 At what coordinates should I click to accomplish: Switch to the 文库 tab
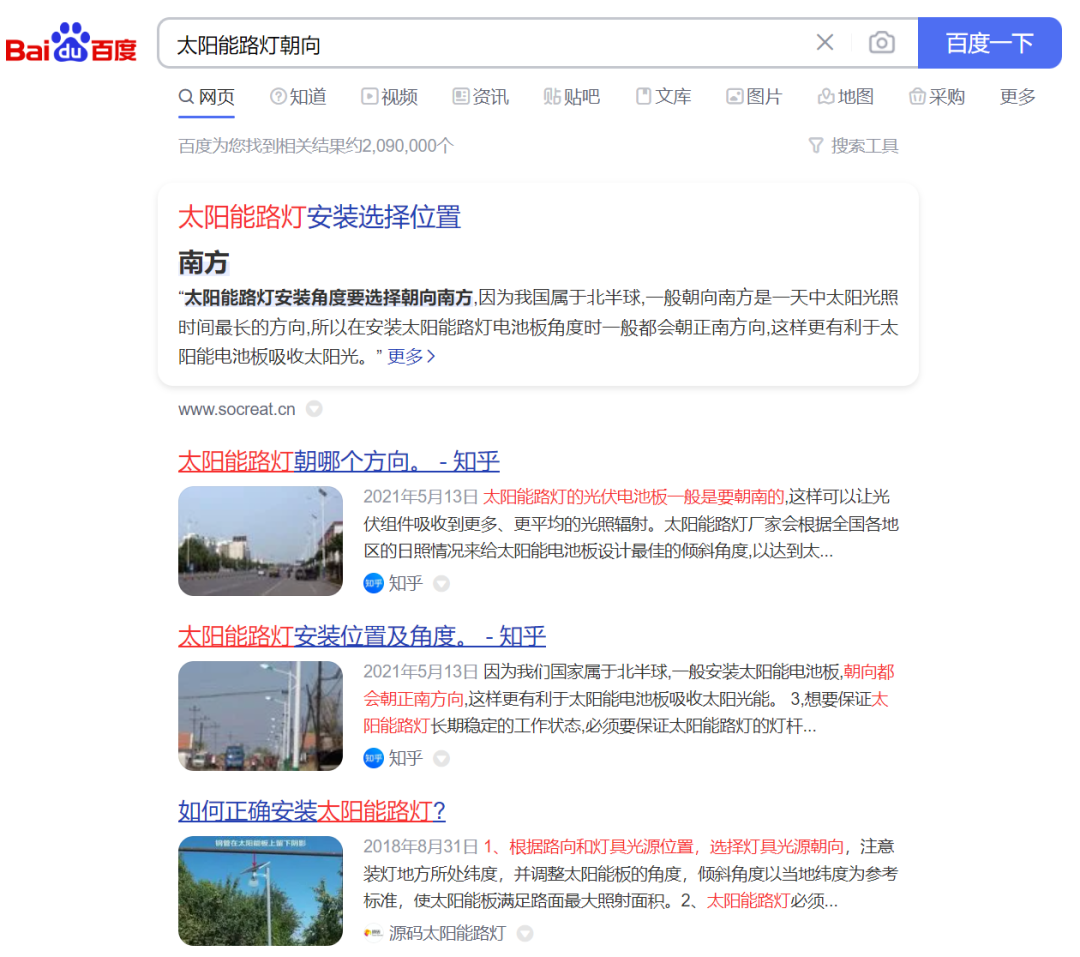(663, 97)
